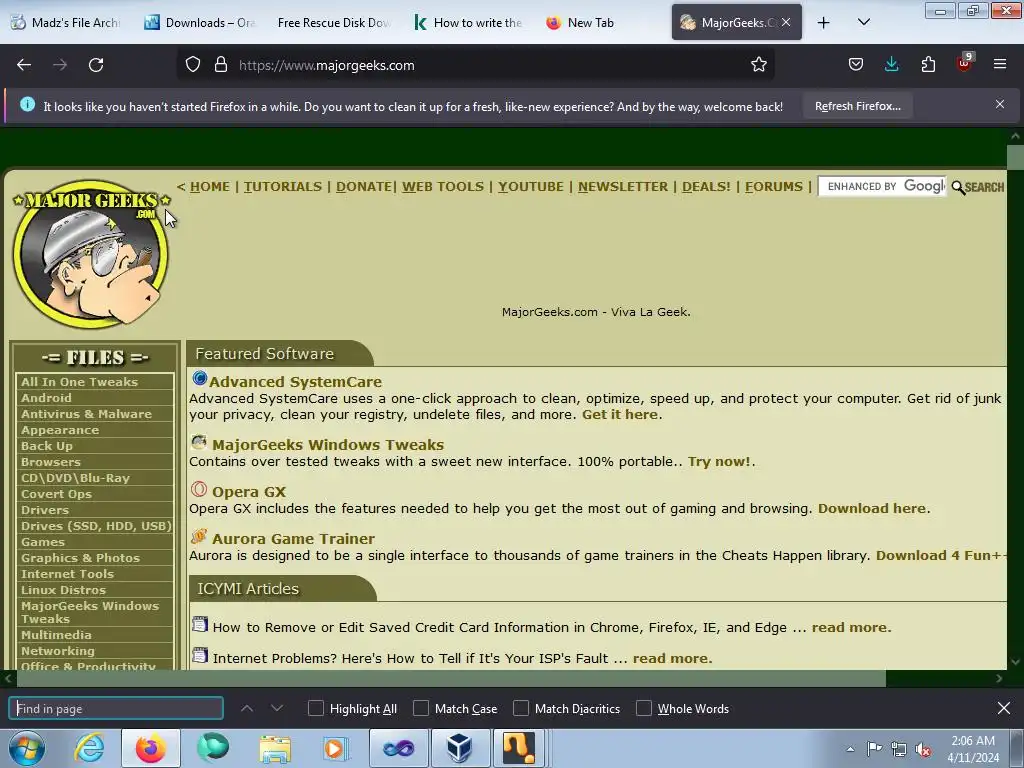Show hidden system tray icons
Viewport: 1024px width, 768px height.
click(x=850, y=749)
